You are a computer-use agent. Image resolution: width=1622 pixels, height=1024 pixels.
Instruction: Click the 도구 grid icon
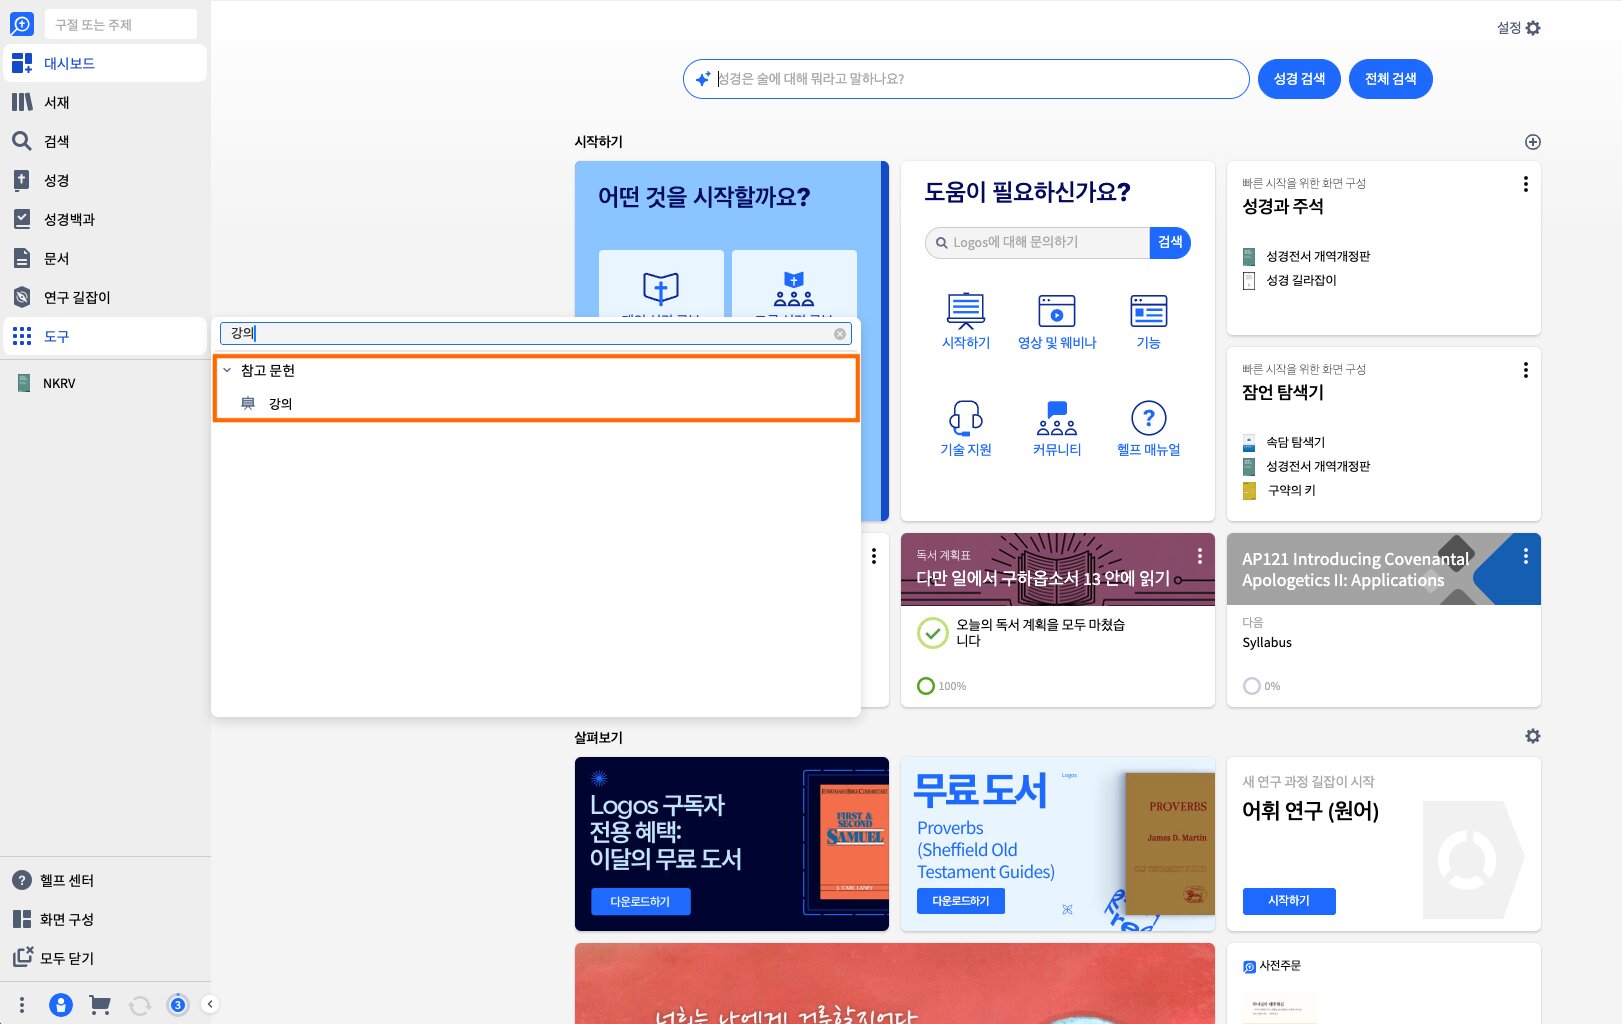(22, 336)
